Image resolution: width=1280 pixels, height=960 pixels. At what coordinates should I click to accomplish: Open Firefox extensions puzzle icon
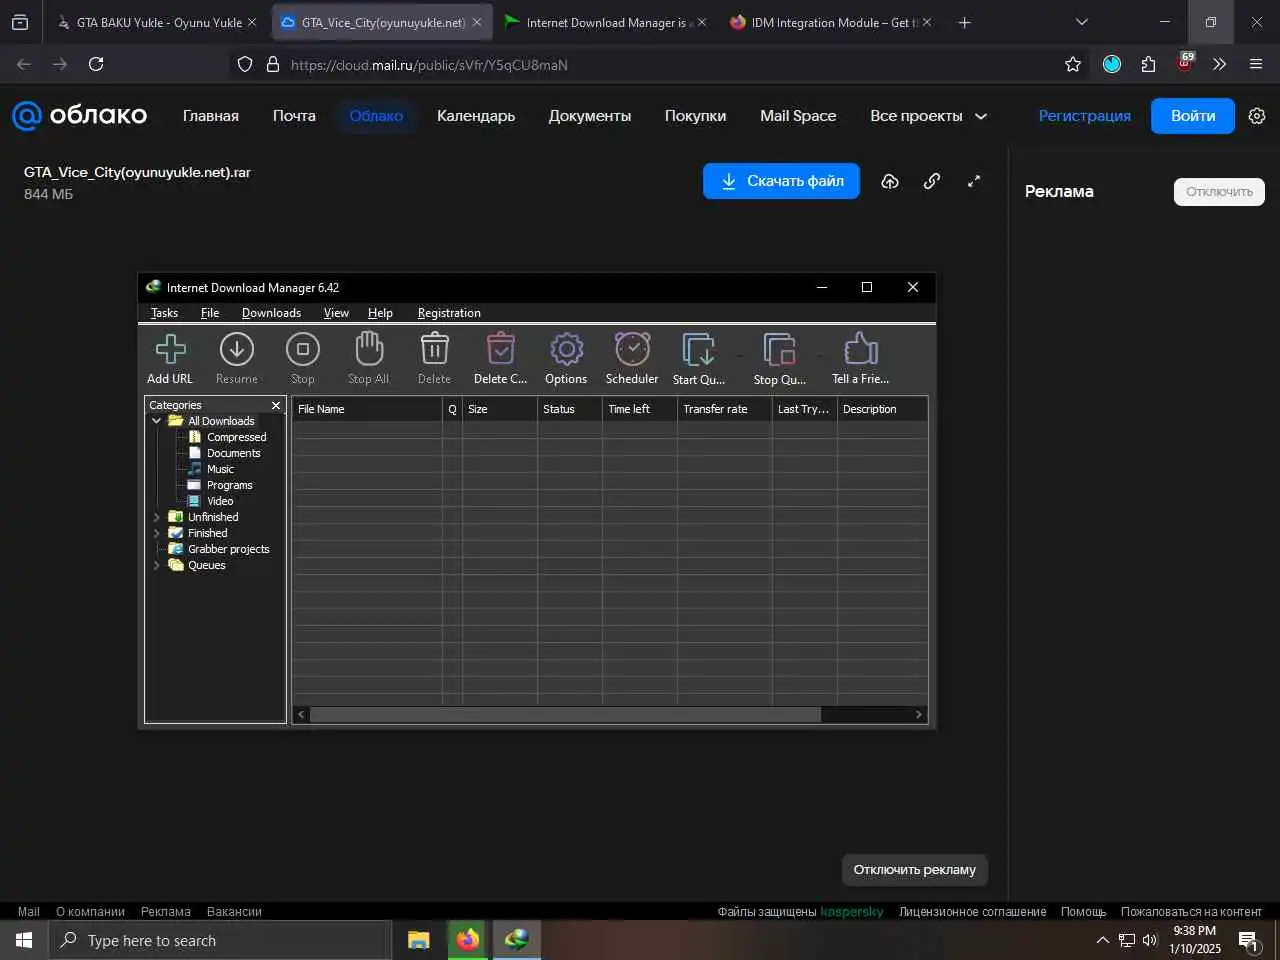(1148, 64)
